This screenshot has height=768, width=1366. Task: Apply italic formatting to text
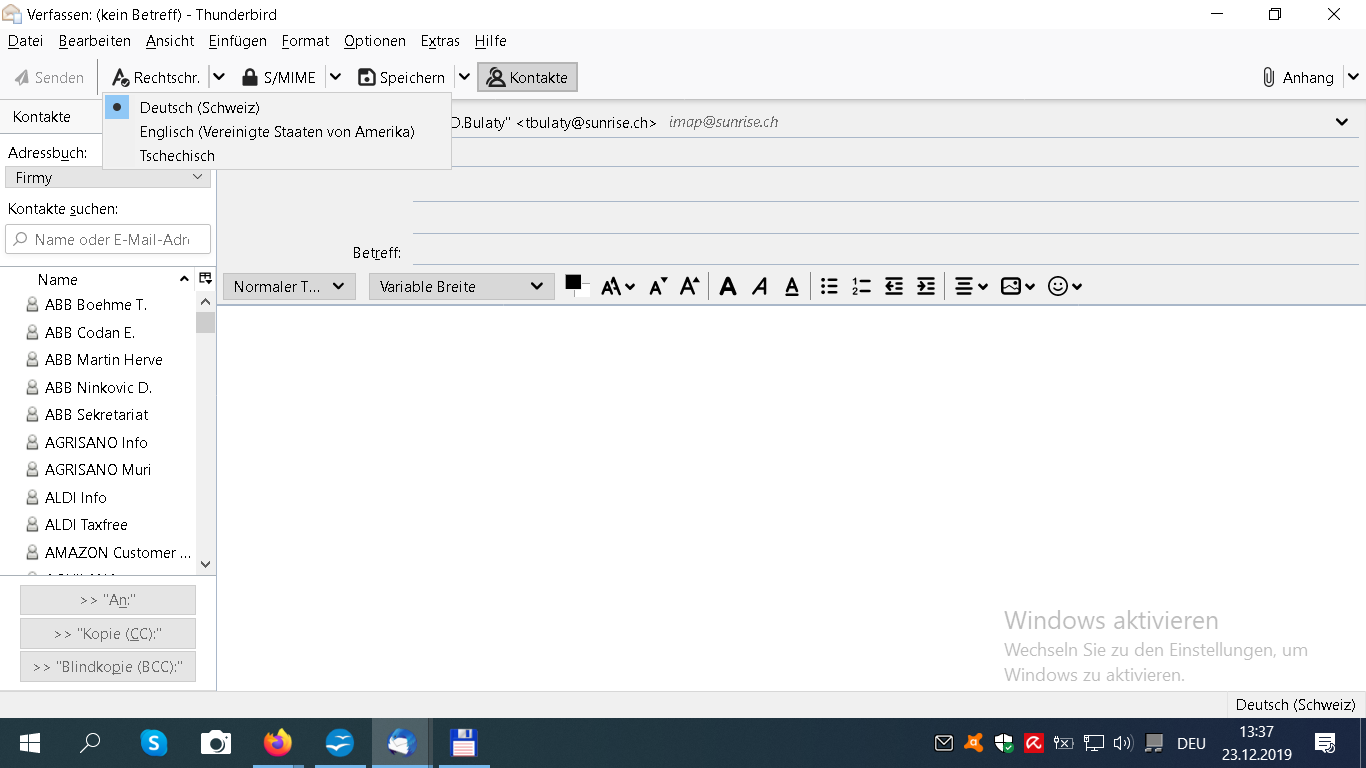(760, 287)
